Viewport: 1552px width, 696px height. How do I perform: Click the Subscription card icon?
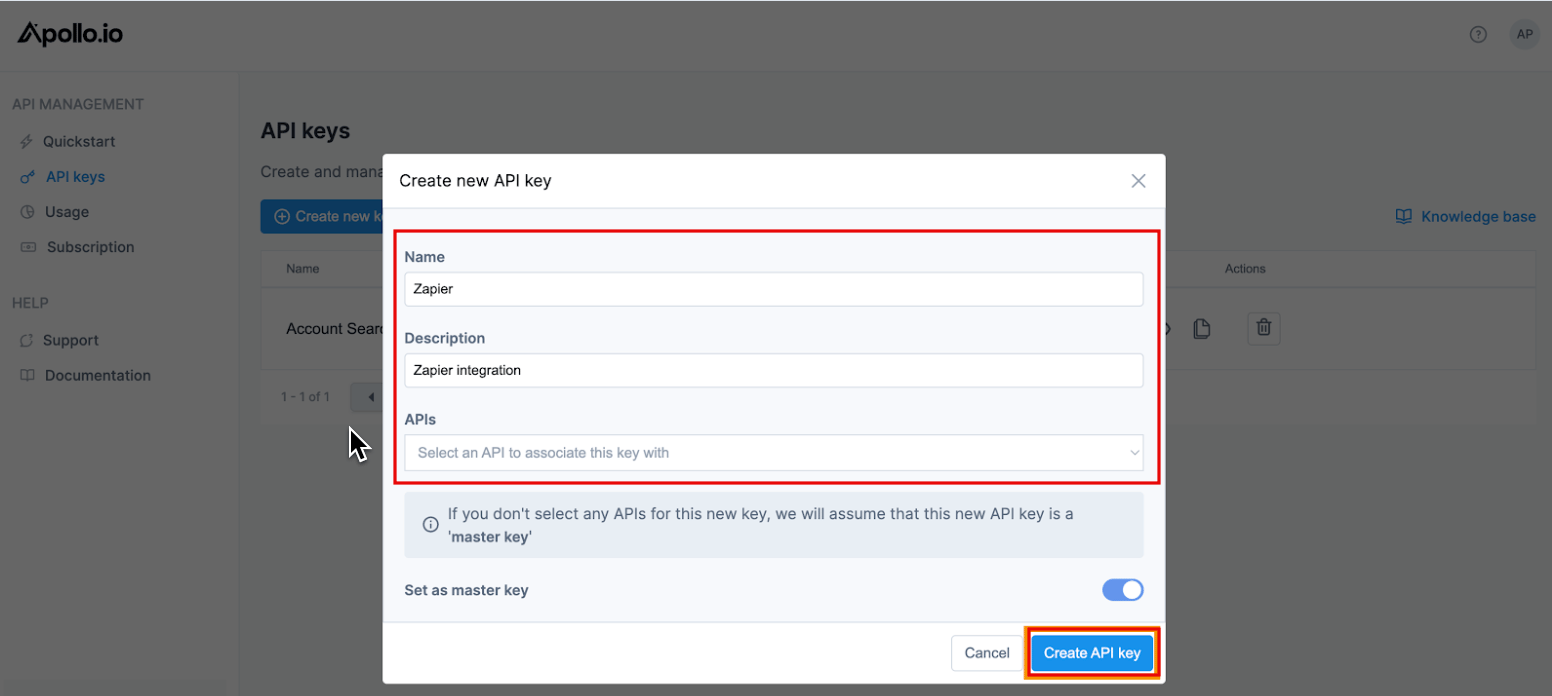(28, 247)
